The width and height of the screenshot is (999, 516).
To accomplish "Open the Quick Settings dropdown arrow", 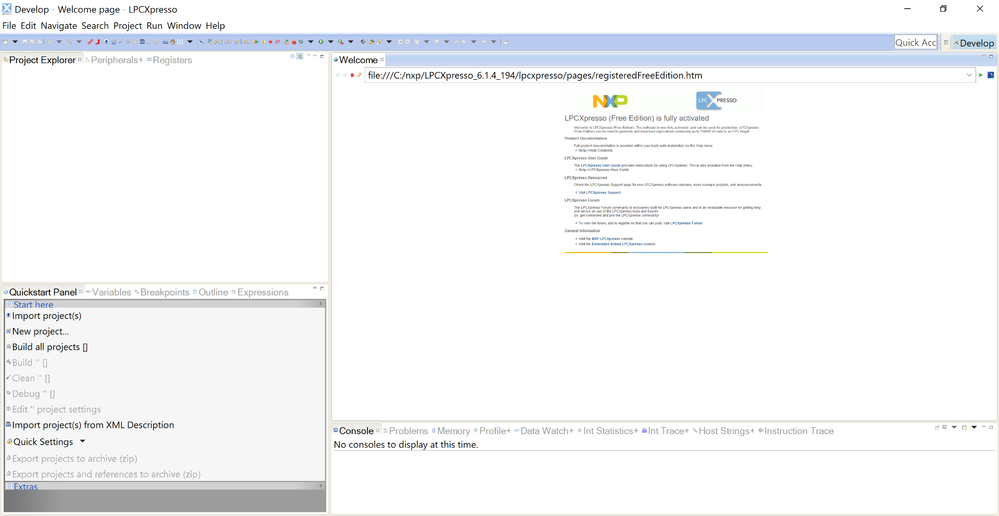I will [x=82, y=441].
